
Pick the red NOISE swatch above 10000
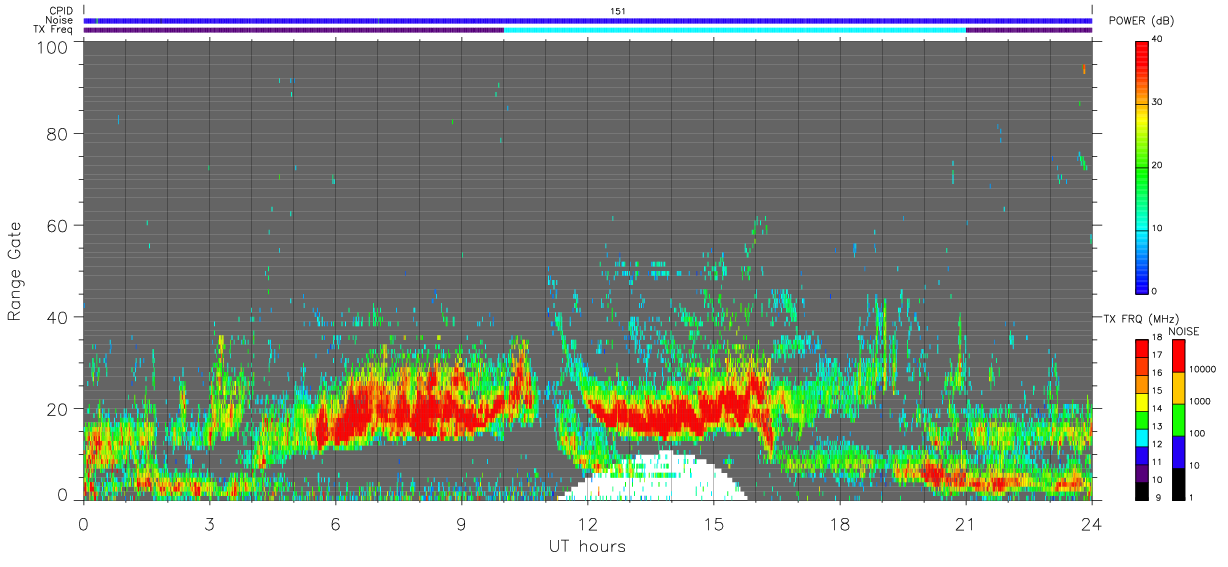point(1178,356)
